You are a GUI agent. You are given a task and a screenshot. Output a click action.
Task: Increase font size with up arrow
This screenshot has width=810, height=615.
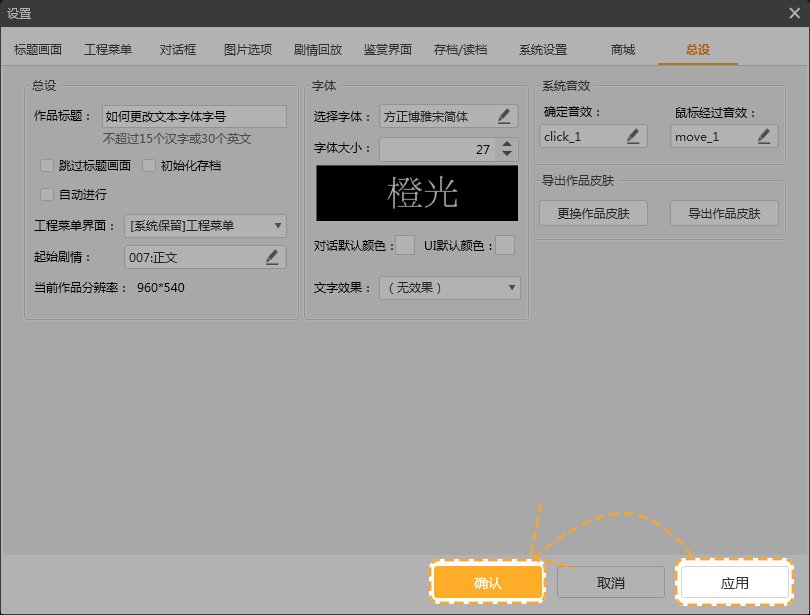pyautogui.click(x=507, y=143)
